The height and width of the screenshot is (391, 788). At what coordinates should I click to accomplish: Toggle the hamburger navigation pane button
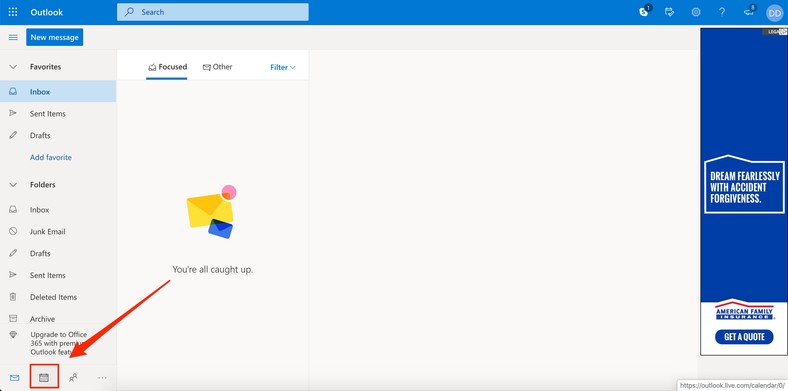pos(14,37)
